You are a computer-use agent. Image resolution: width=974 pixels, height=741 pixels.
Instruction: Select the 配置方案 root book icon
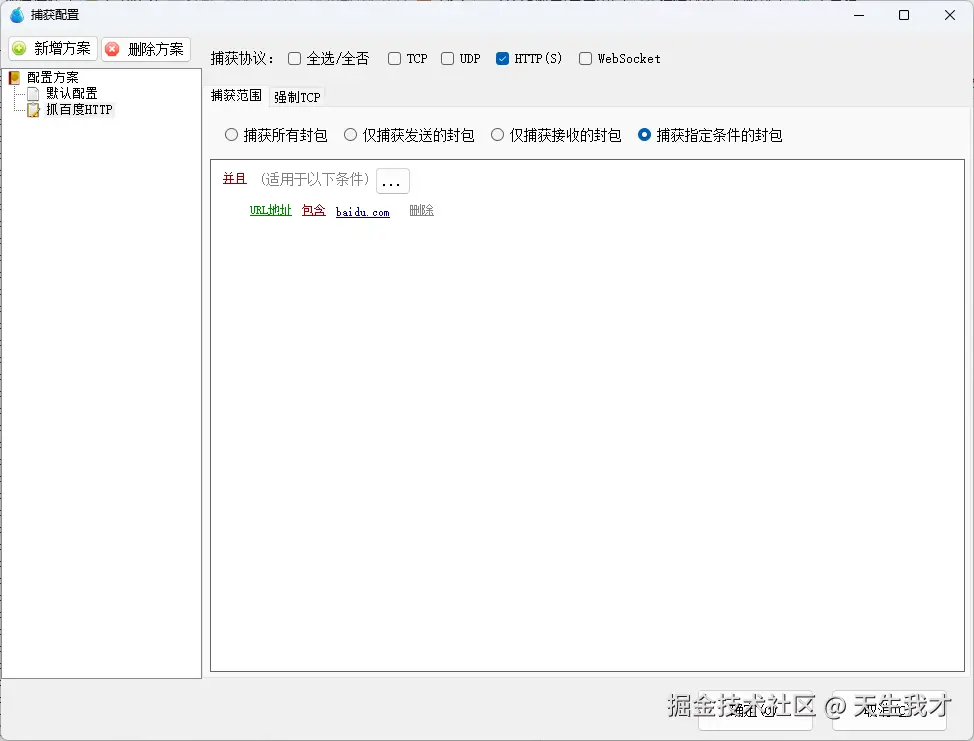click(x=14, y=78)
